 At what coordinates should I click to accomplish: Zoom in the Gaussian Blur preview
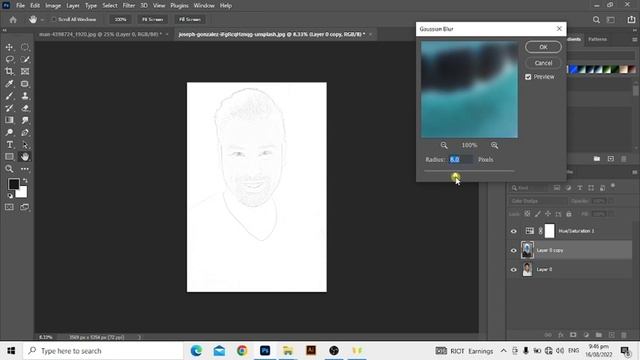coord(494,145)
